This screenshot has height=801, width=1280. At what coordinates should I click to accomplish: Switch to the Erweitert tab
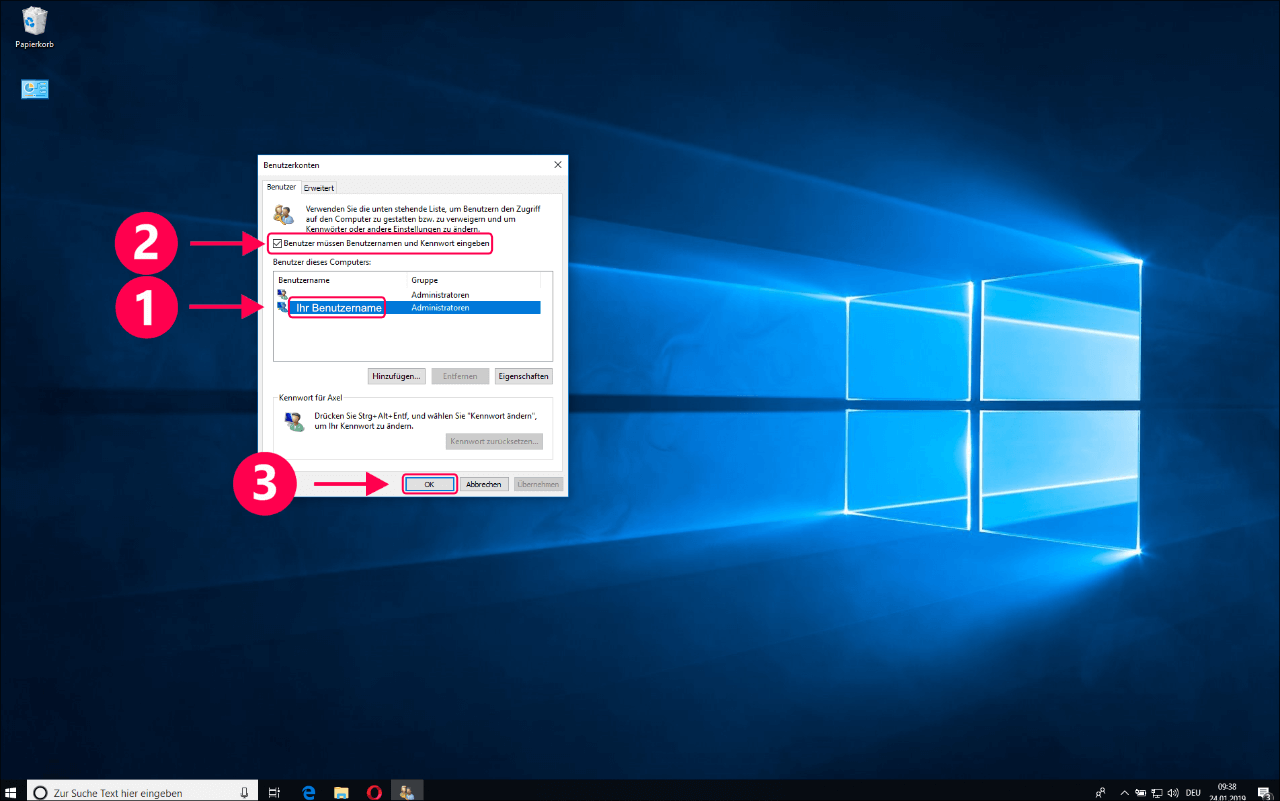point(319,187)
